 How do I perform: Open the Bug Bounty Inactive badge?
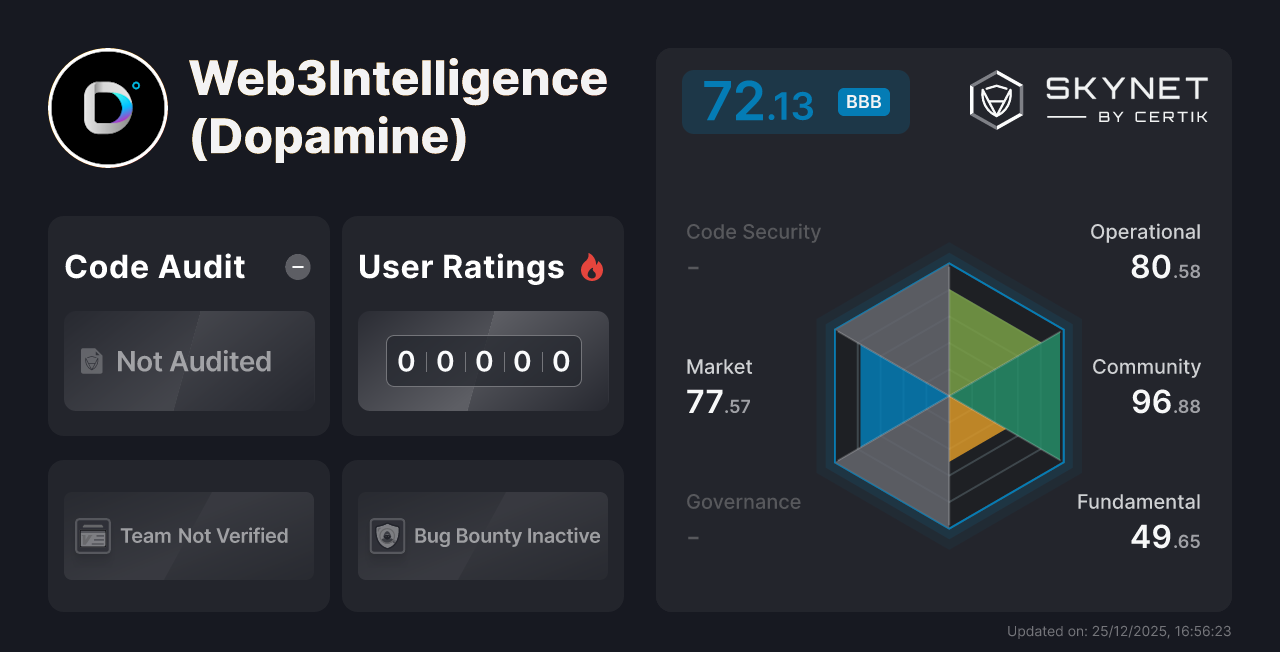(482, 536)
